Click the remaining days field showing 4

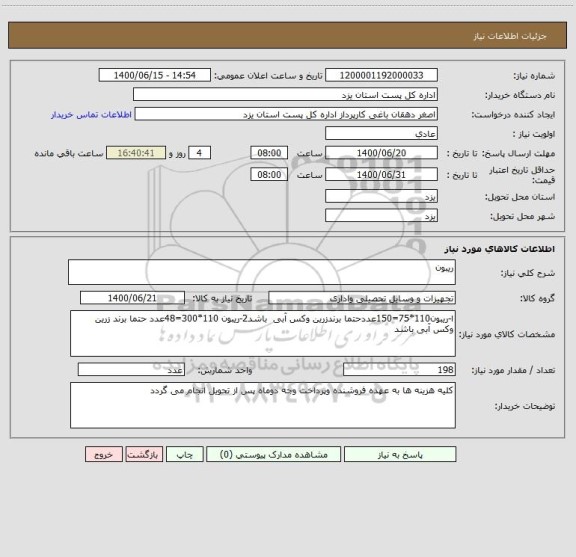pos(199,153)
